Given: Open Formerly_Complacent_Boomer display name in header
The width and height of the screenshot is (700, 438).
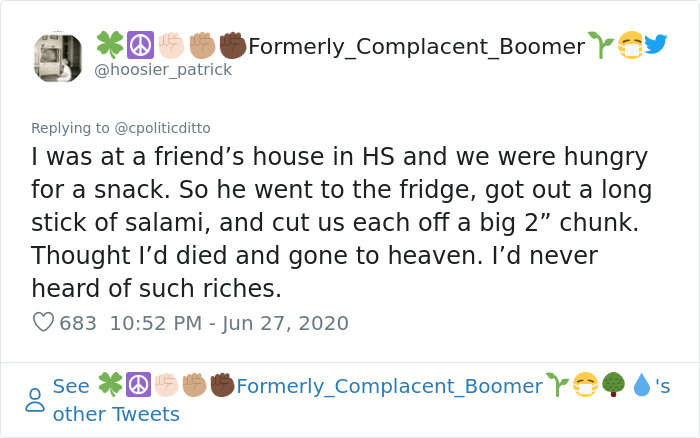Looking at the screenshot, I should 417,46.
